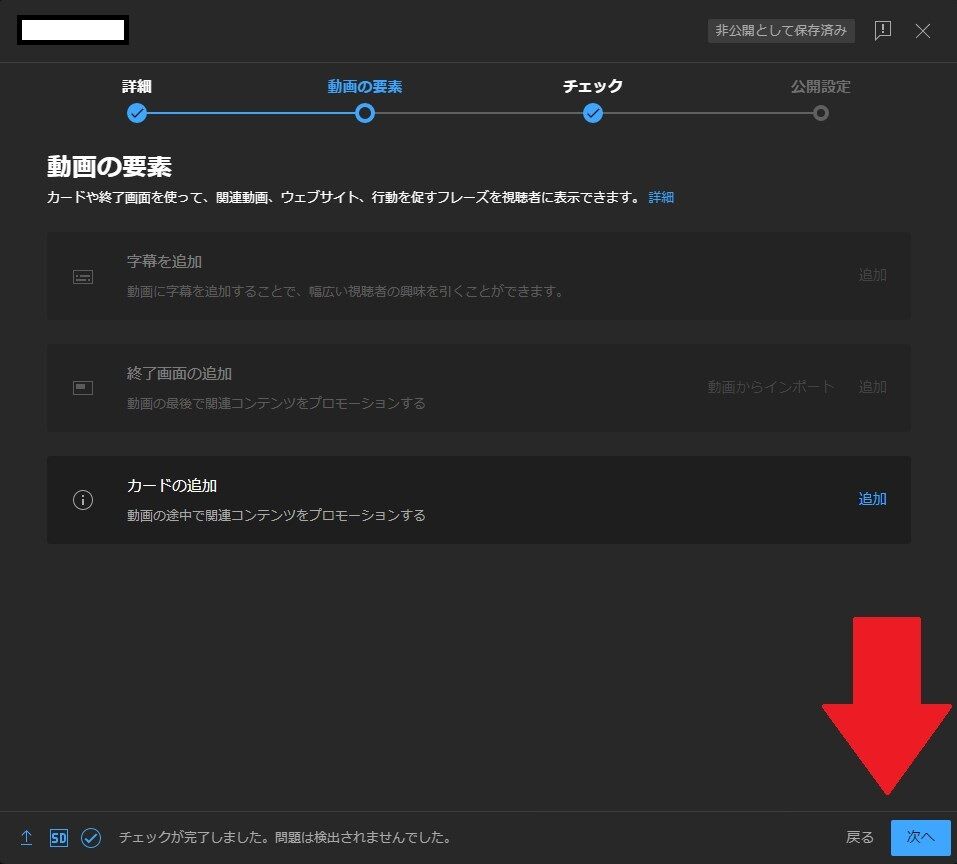The height and width of the screenshot is (864, 957).
Task: Click the 詳細 step checkmark circle
Action: pos(137,113)
